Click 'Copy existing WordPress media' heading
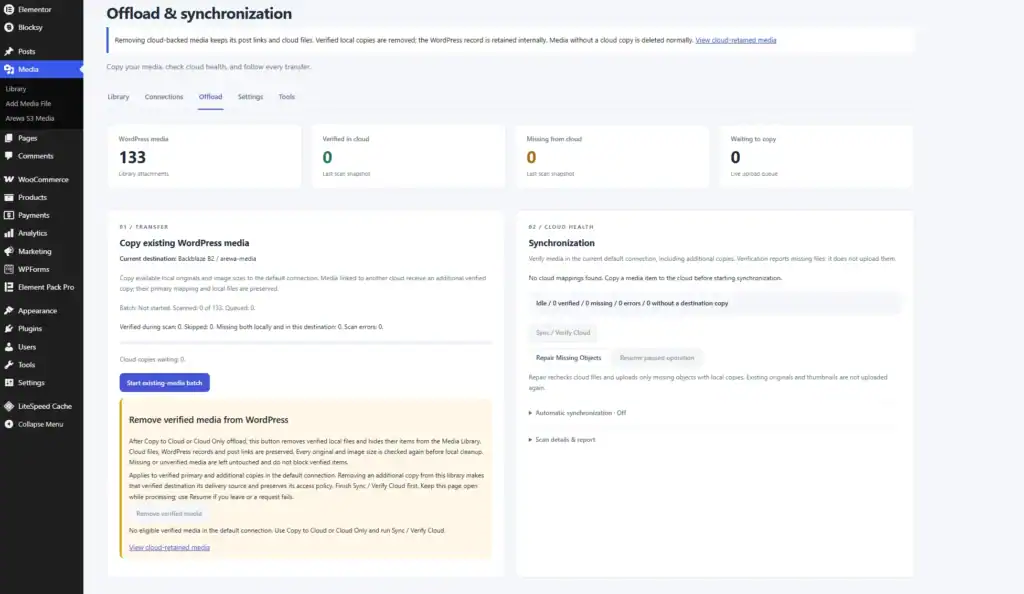Screen dimensions: 1024x594 (184, 243)
